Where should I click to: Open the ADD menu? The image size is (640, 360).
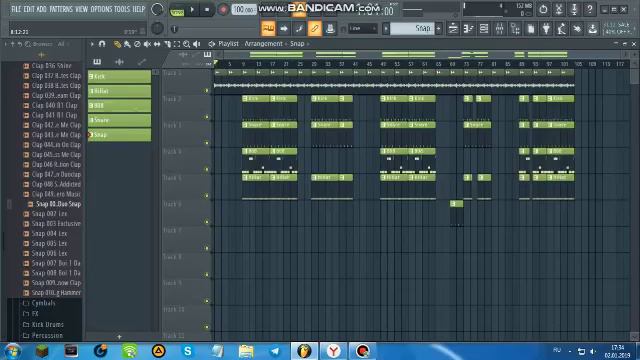(x=41, y=9)
